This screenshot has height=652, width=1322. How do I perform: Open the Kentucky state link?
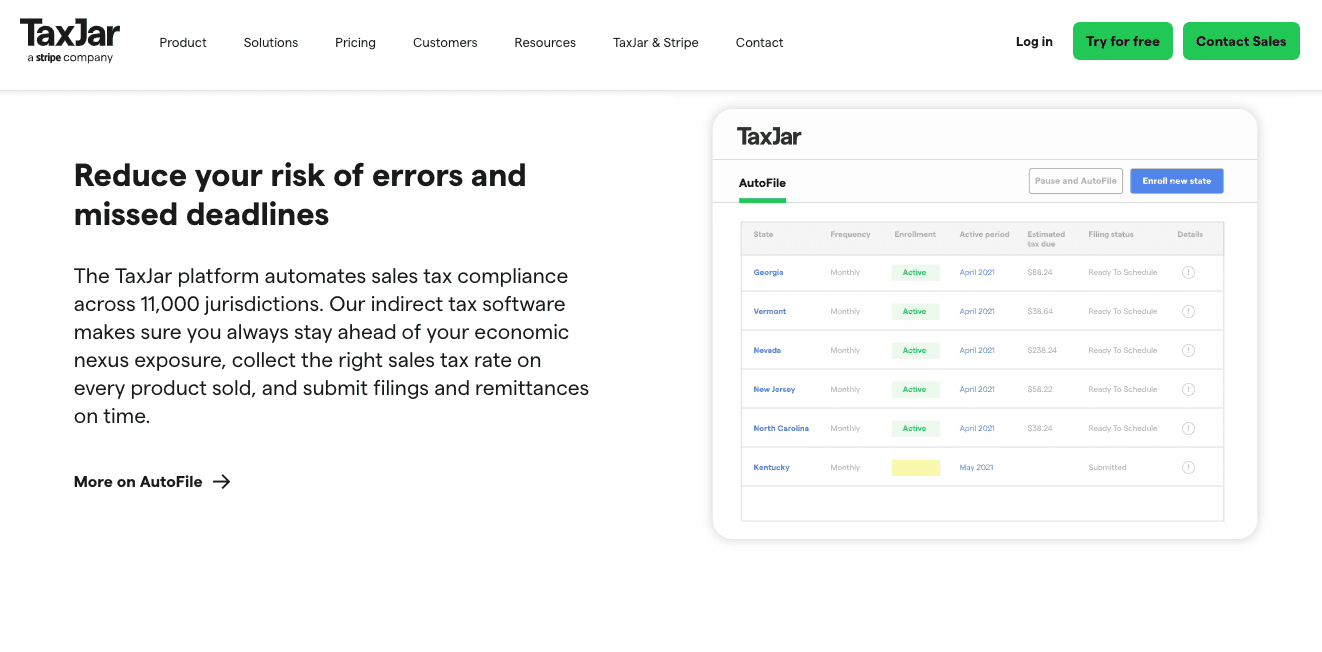(x=771, y=467)
